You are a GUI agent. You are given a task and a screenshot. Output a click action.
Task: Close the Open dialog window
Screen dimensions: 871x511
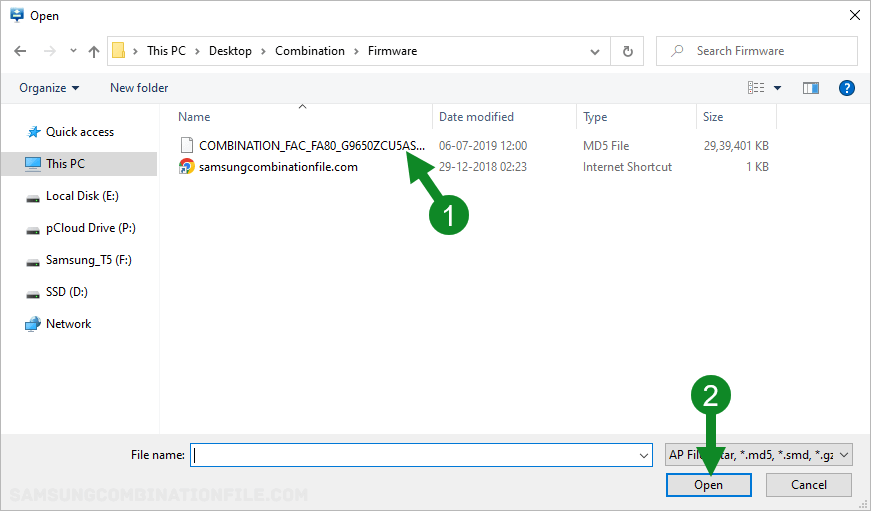point(855,16)
